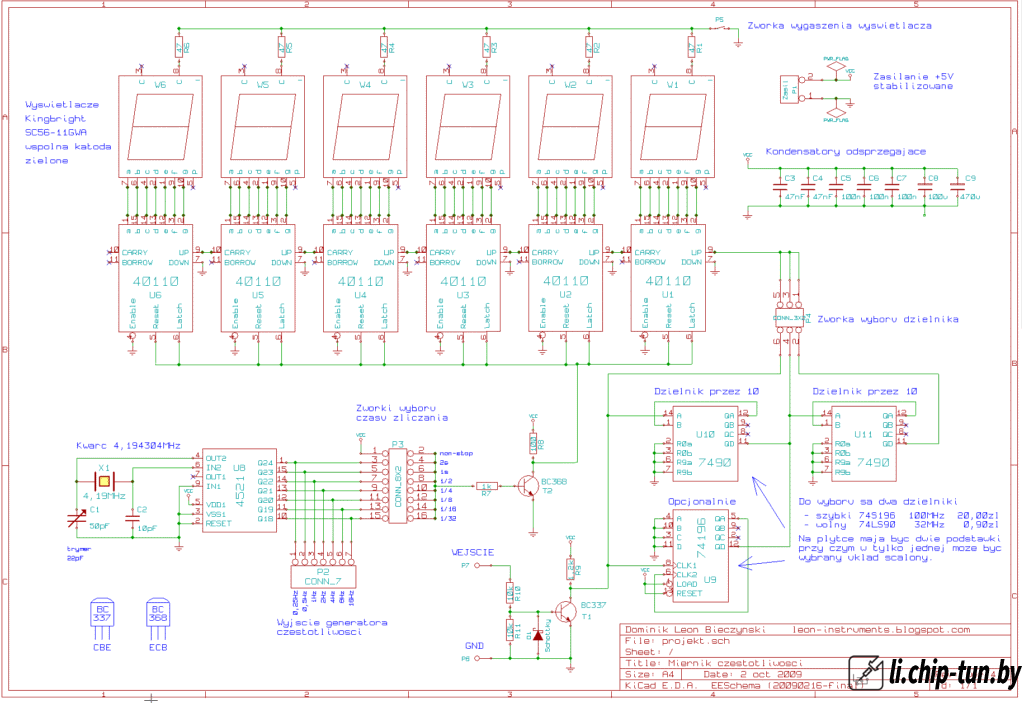This screenshot has height=703, width=1024.
Task: Pick the U4 40110 counter chip
Action: [x=360, y=278]
